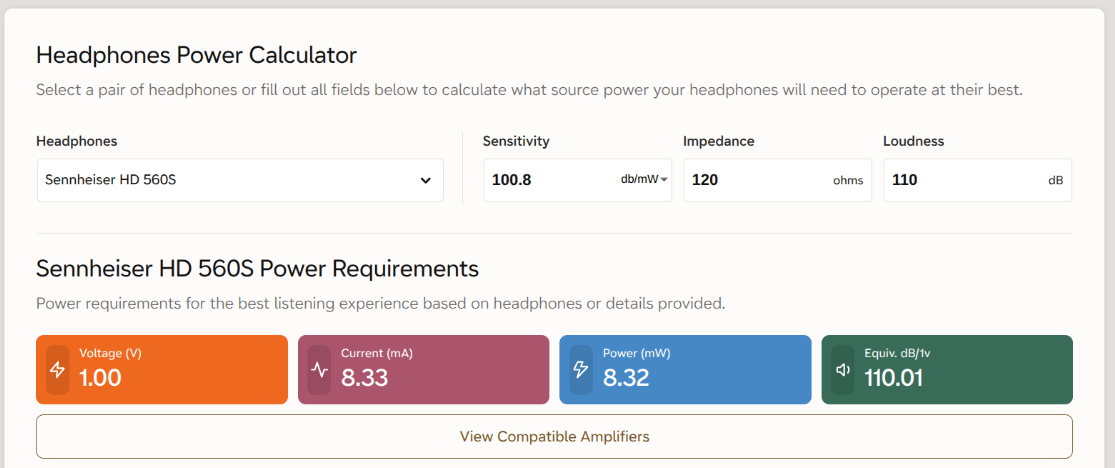Click the lightning bolt icon on Voltage card

tap(58, 370)
